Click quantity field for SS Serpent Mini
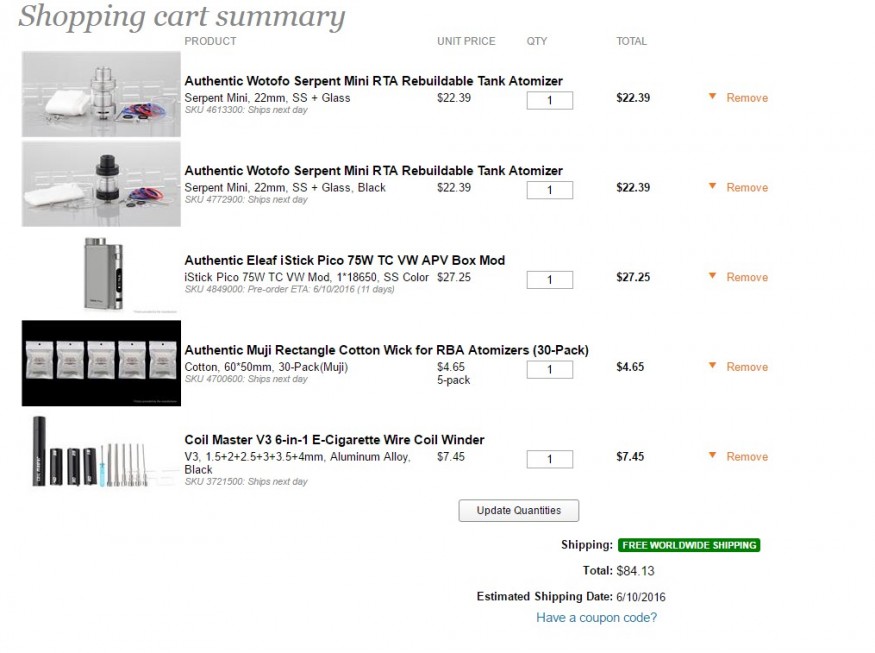875x653 pixels. [x=550, y=100]
